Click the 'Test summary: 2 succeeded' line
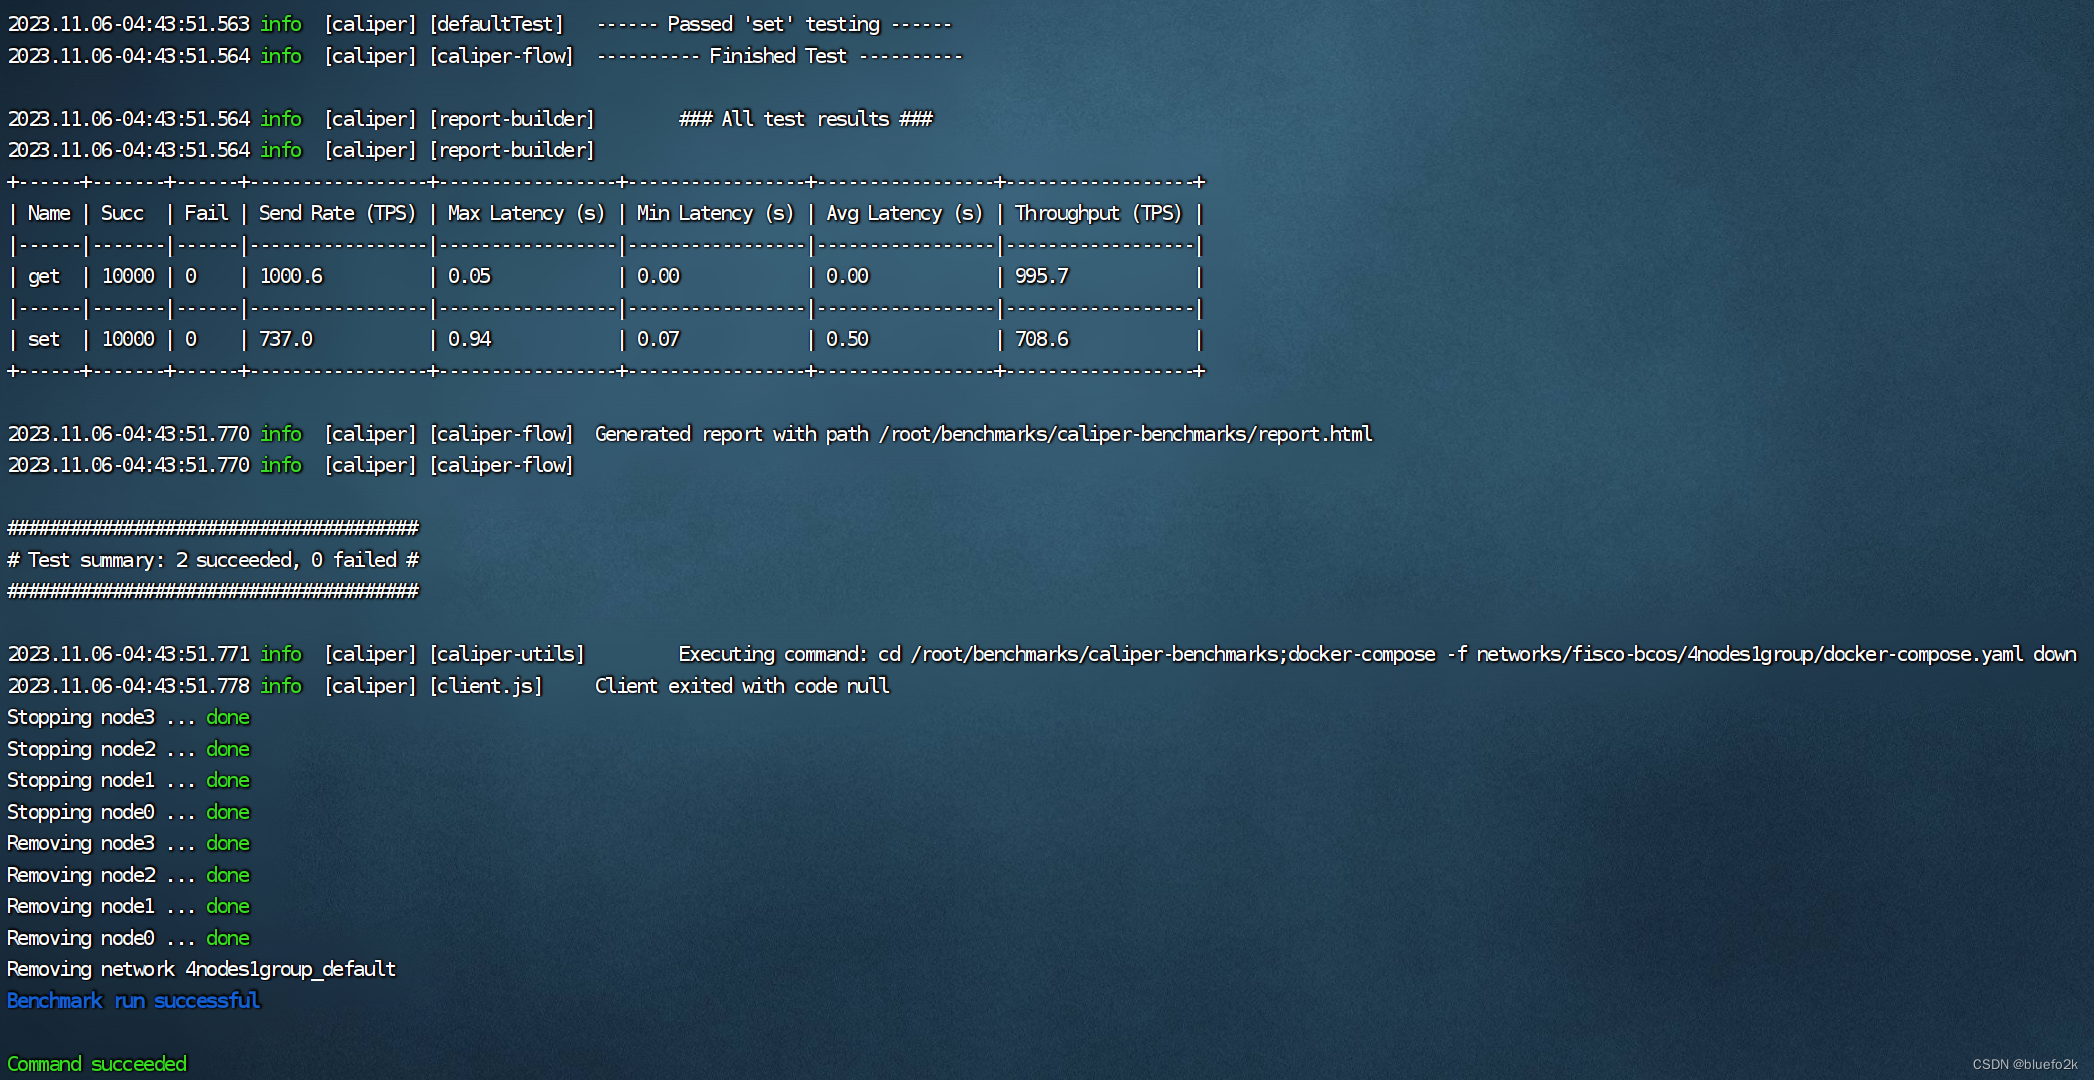The image size is (2094, 1080). point(213,560)
